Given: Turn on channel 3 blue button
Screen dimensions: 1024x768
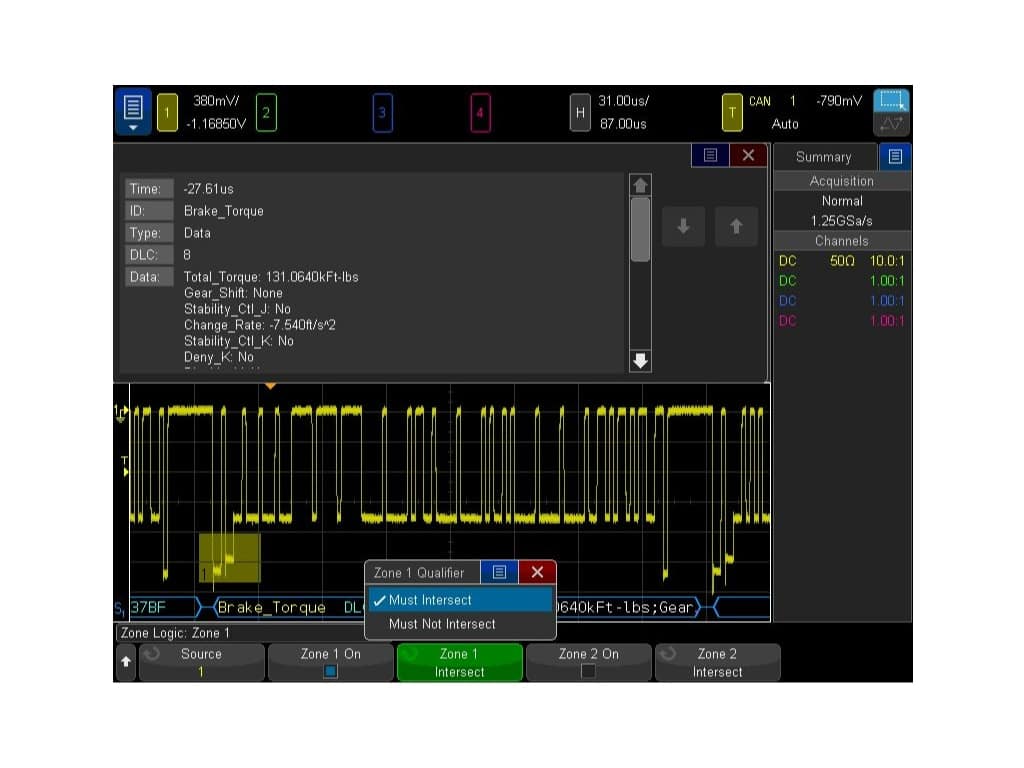Looking at the screenshot, I should tap(381, 113).
